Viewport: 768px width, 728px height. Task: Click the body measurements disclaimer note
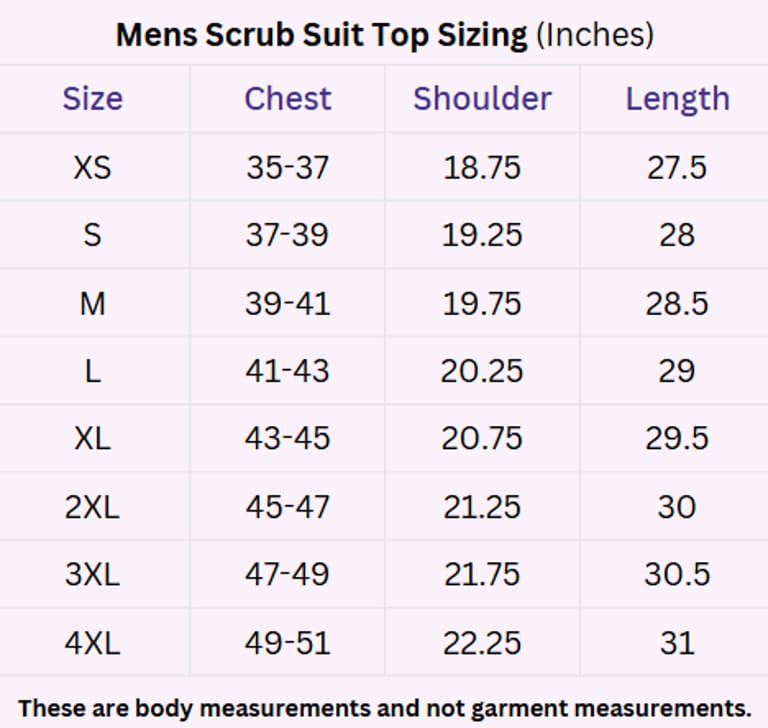tap(384, 708)
